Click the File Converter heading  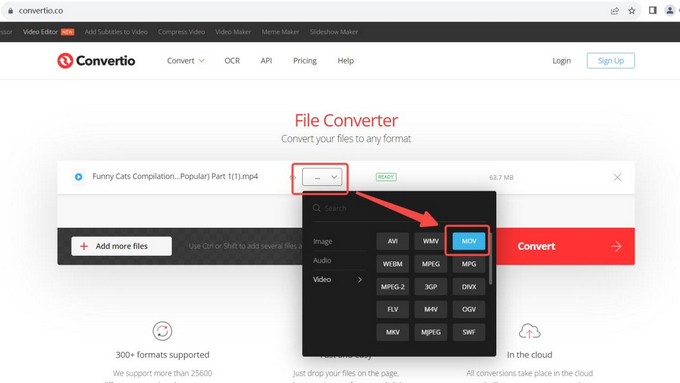346,121
